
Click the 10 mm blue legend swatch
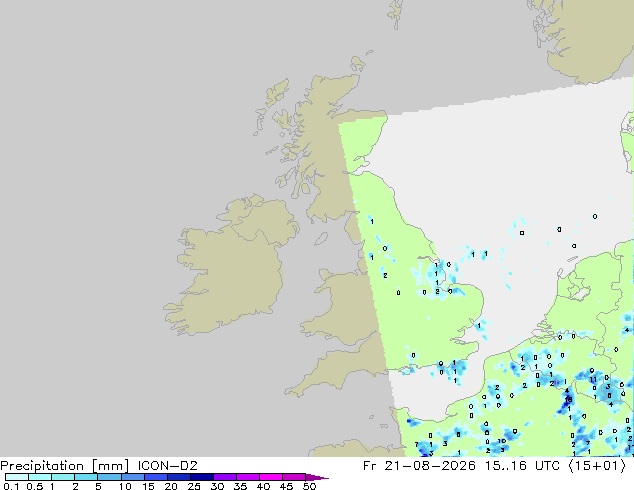click(x=132, y=477)
